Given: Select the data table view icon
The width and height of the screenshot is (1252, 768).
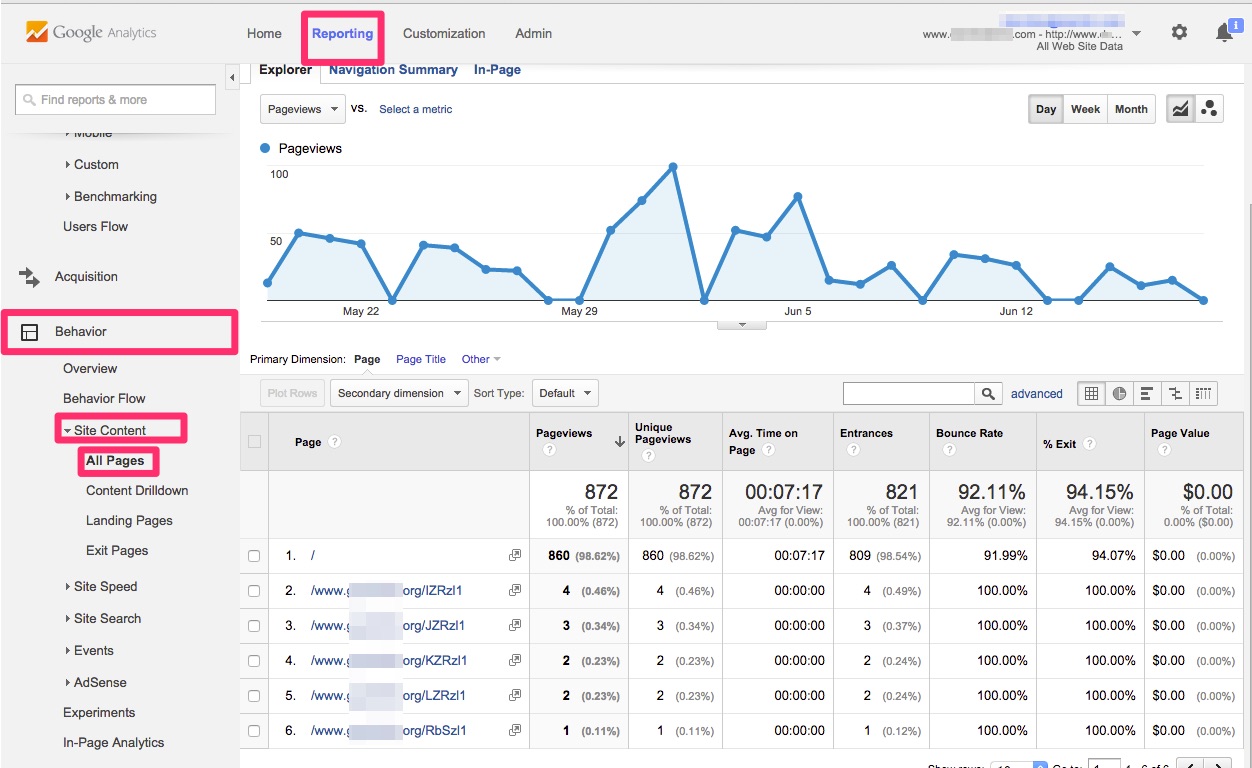Looking at the screenshot, I should coord(1091,393).
